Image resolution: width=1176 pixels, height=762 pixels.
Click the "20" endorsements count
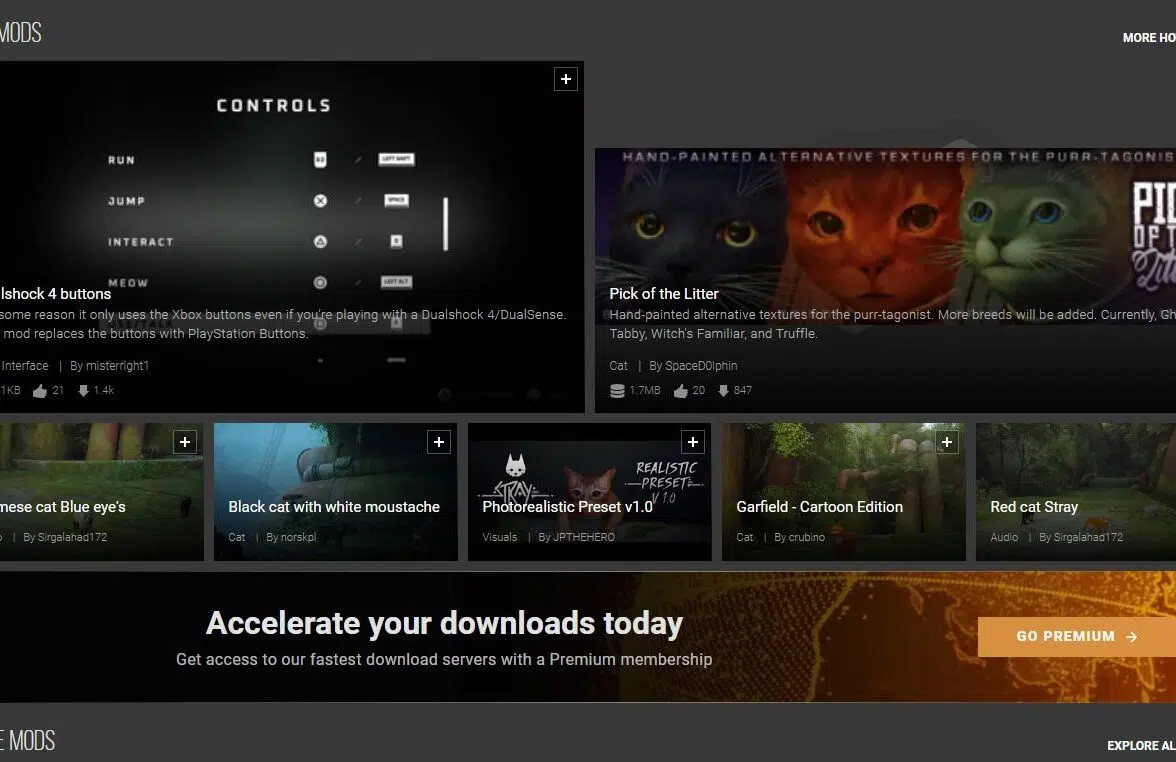698,390
